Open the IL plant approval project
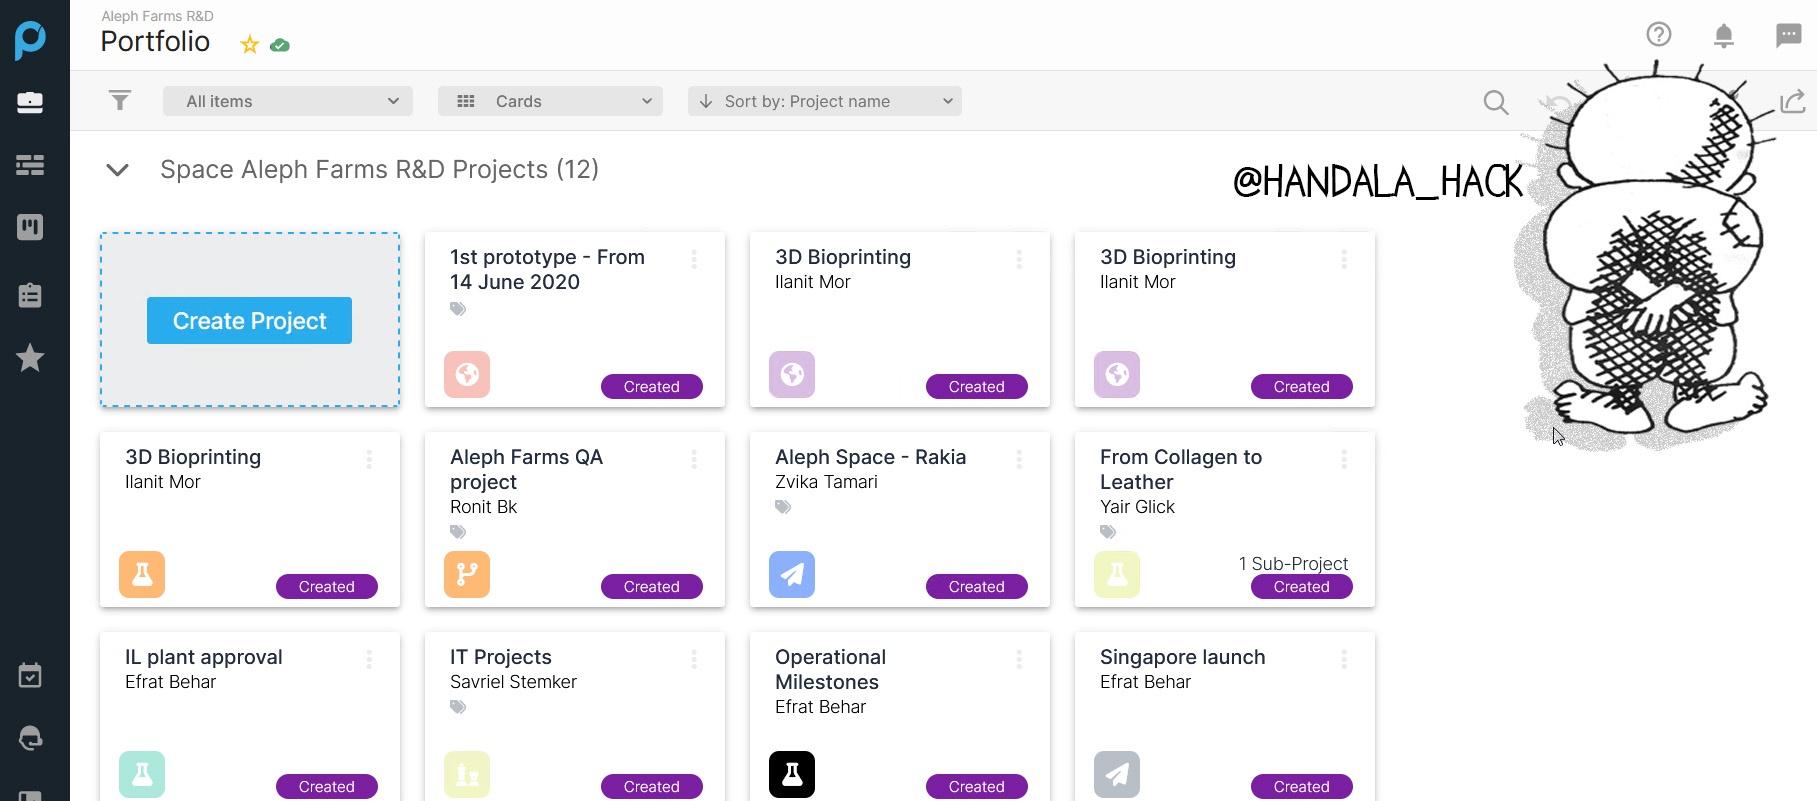 point(203,657)
